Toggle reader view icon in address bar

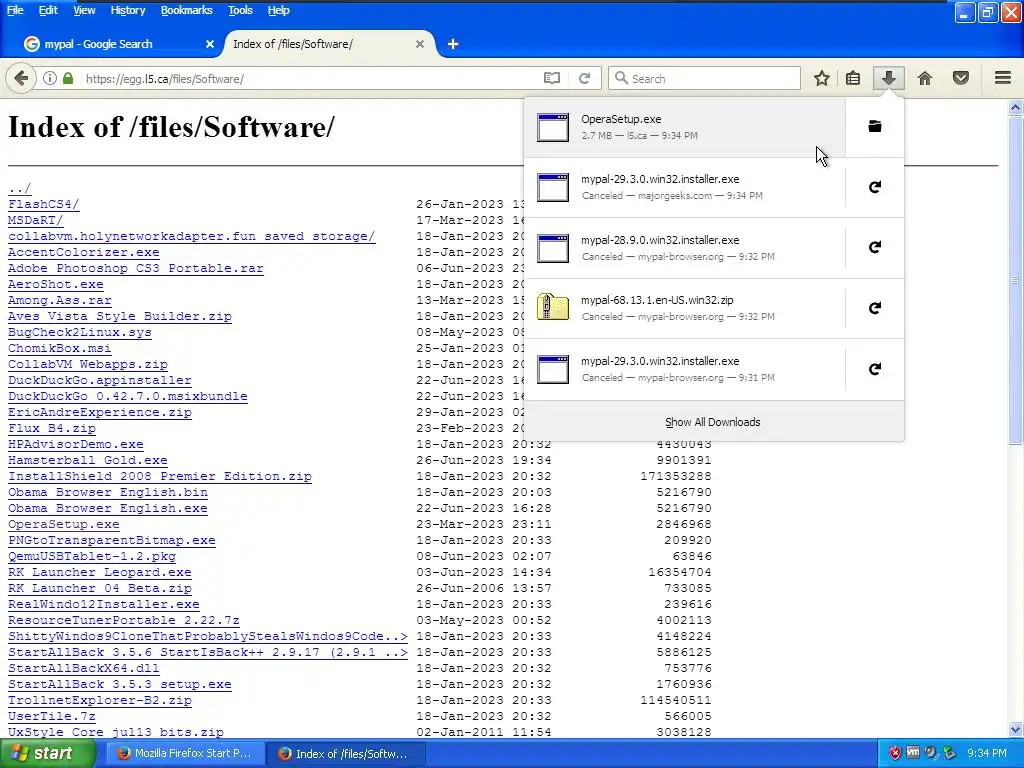552,78
